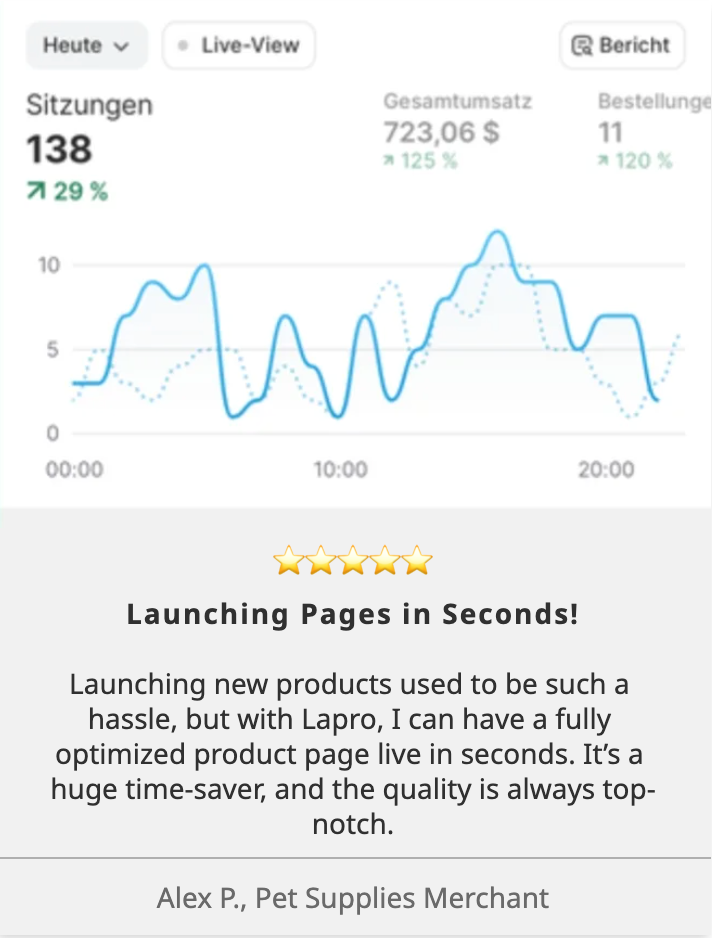Screen dimensions: 712x938
Task: Click the first gold rating star
Action: point(288,561)
